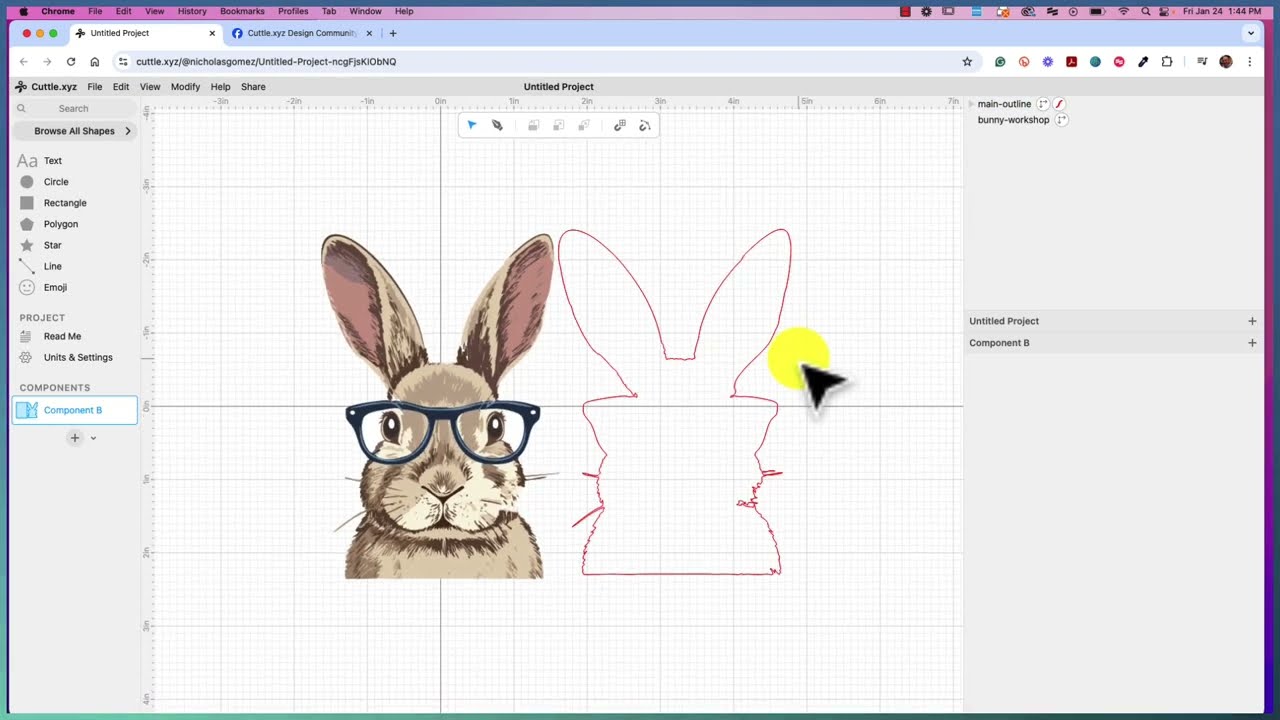
Task: Open Chrome media controls icon
Action: [x=1202, y=61]
